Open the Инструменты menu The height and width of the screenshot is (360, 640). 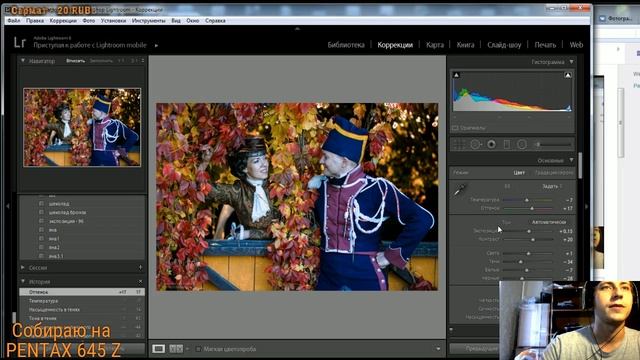tap(149, 20)
